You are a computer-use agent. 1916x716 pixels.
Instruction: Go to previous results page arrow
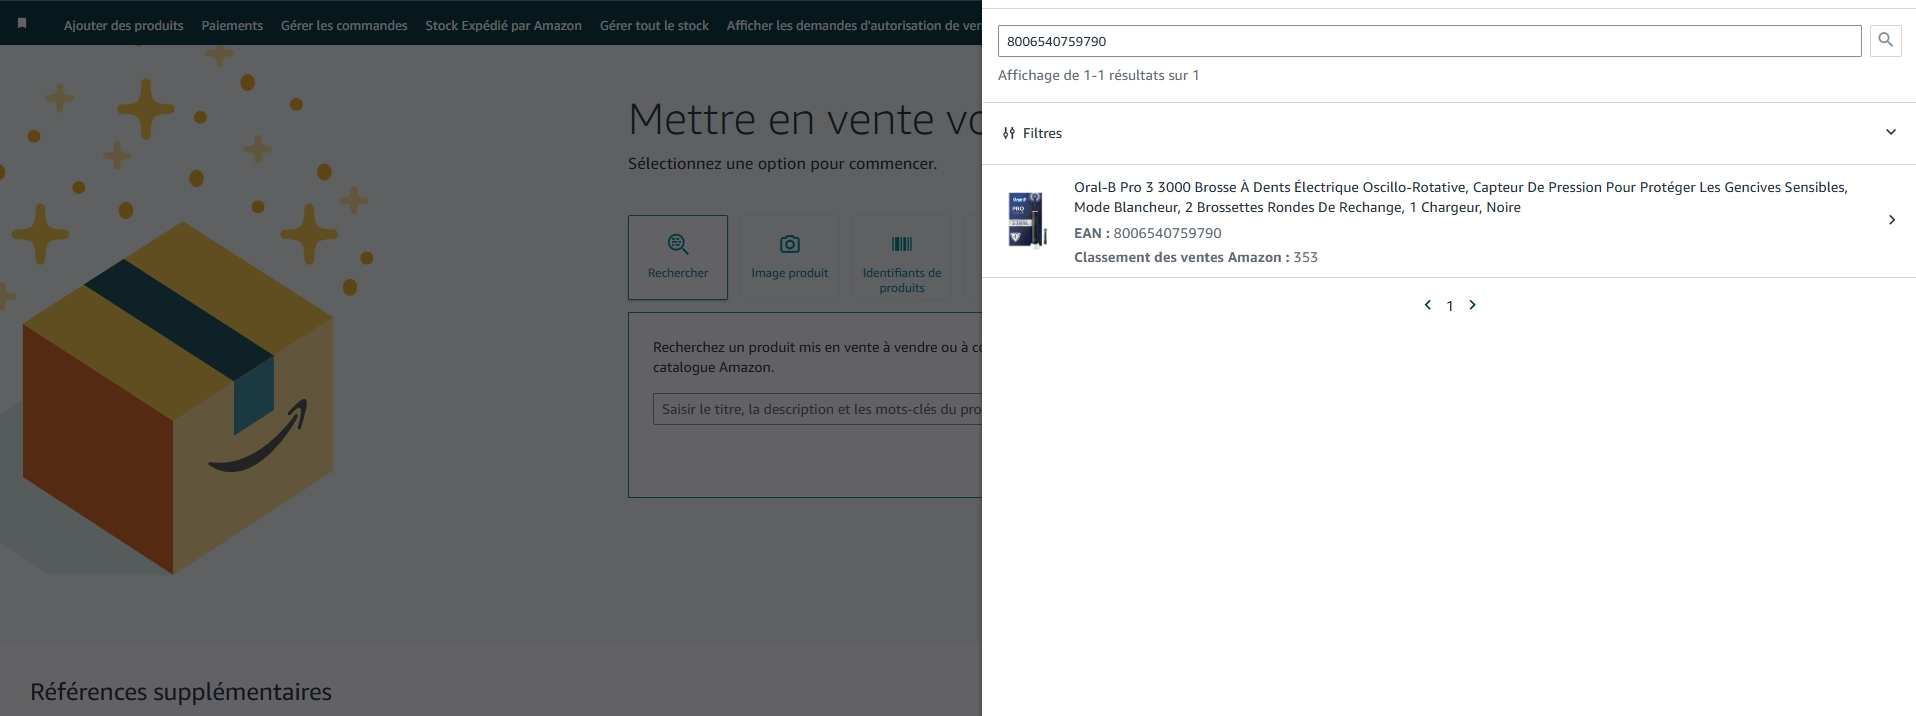[x=1427, y=305]
